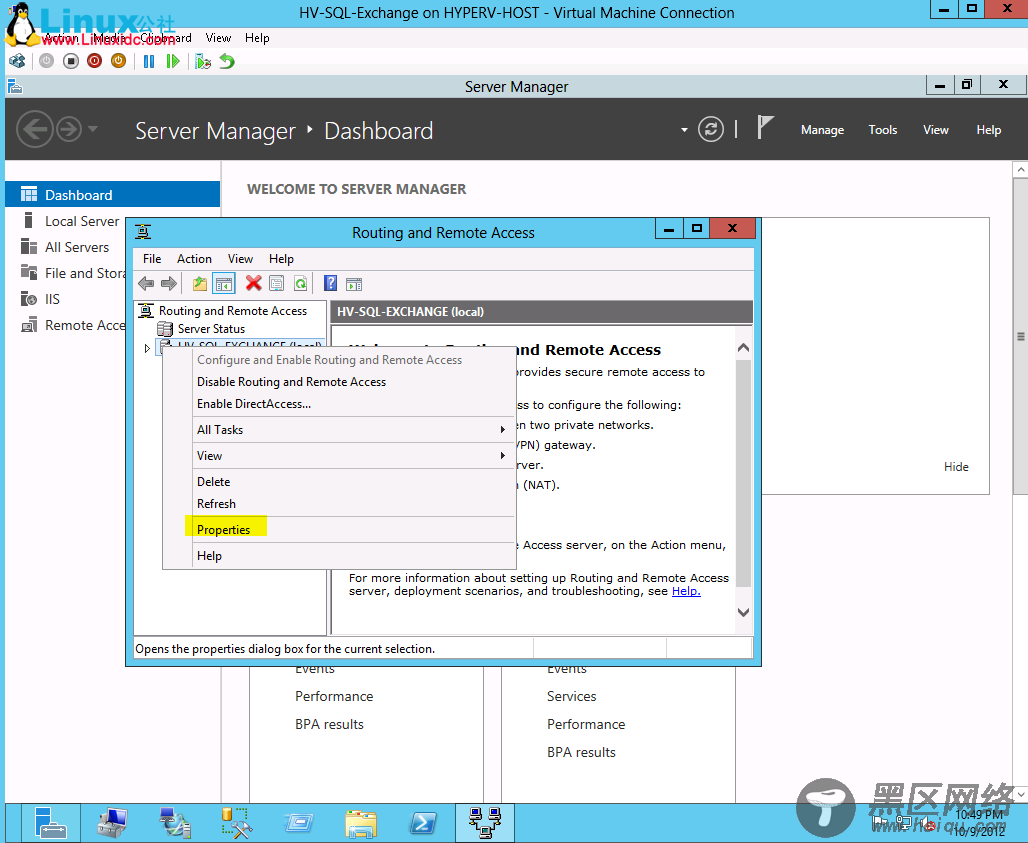
Task: Click the Turn Off VM stop icon
Action: [x=71, y=62]
